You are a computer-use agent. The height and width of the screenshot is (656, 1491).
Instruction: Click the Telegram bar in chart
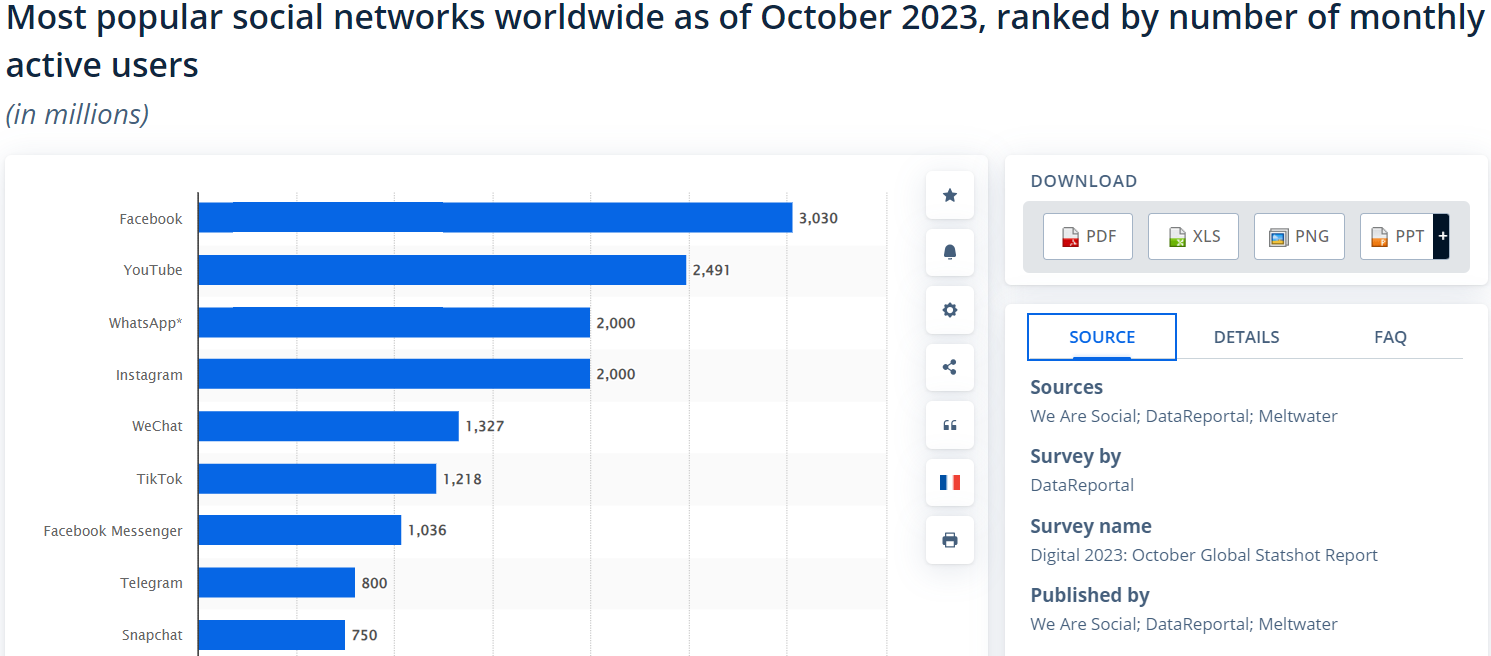pyautogui.click(x=276, y=582)
